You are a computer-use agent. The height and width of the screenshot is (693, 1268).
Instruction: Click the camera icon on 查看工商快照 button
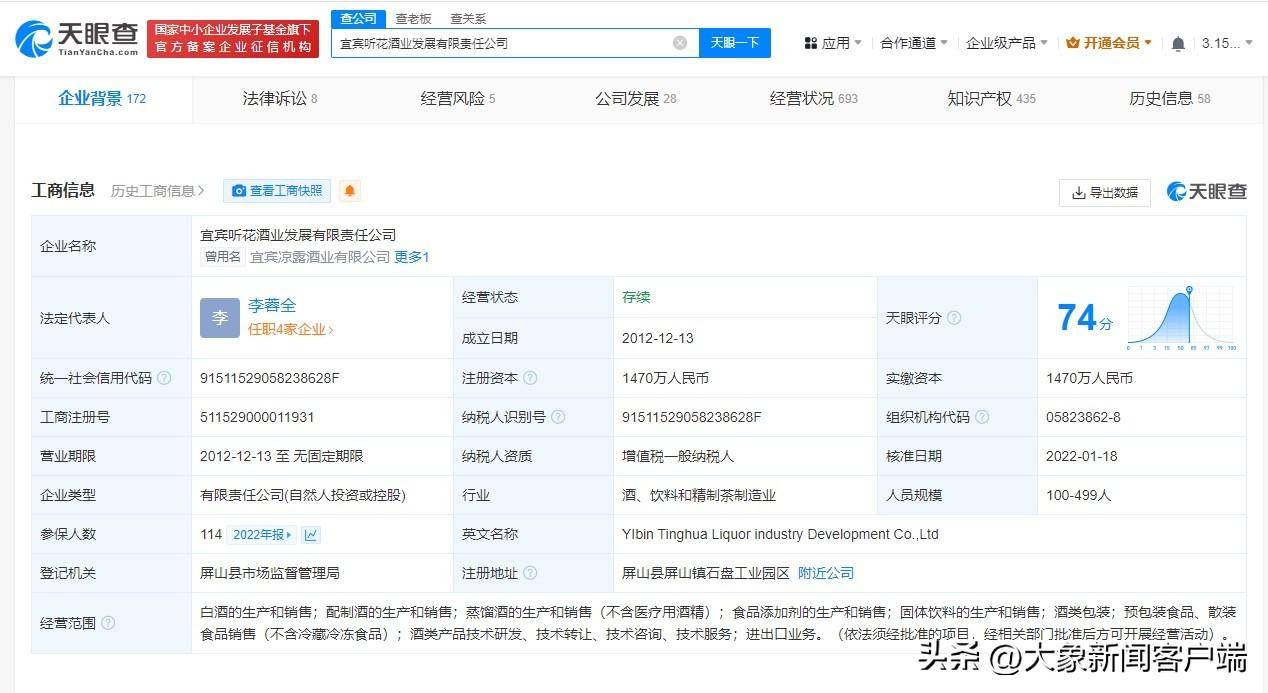coord(239,190)
